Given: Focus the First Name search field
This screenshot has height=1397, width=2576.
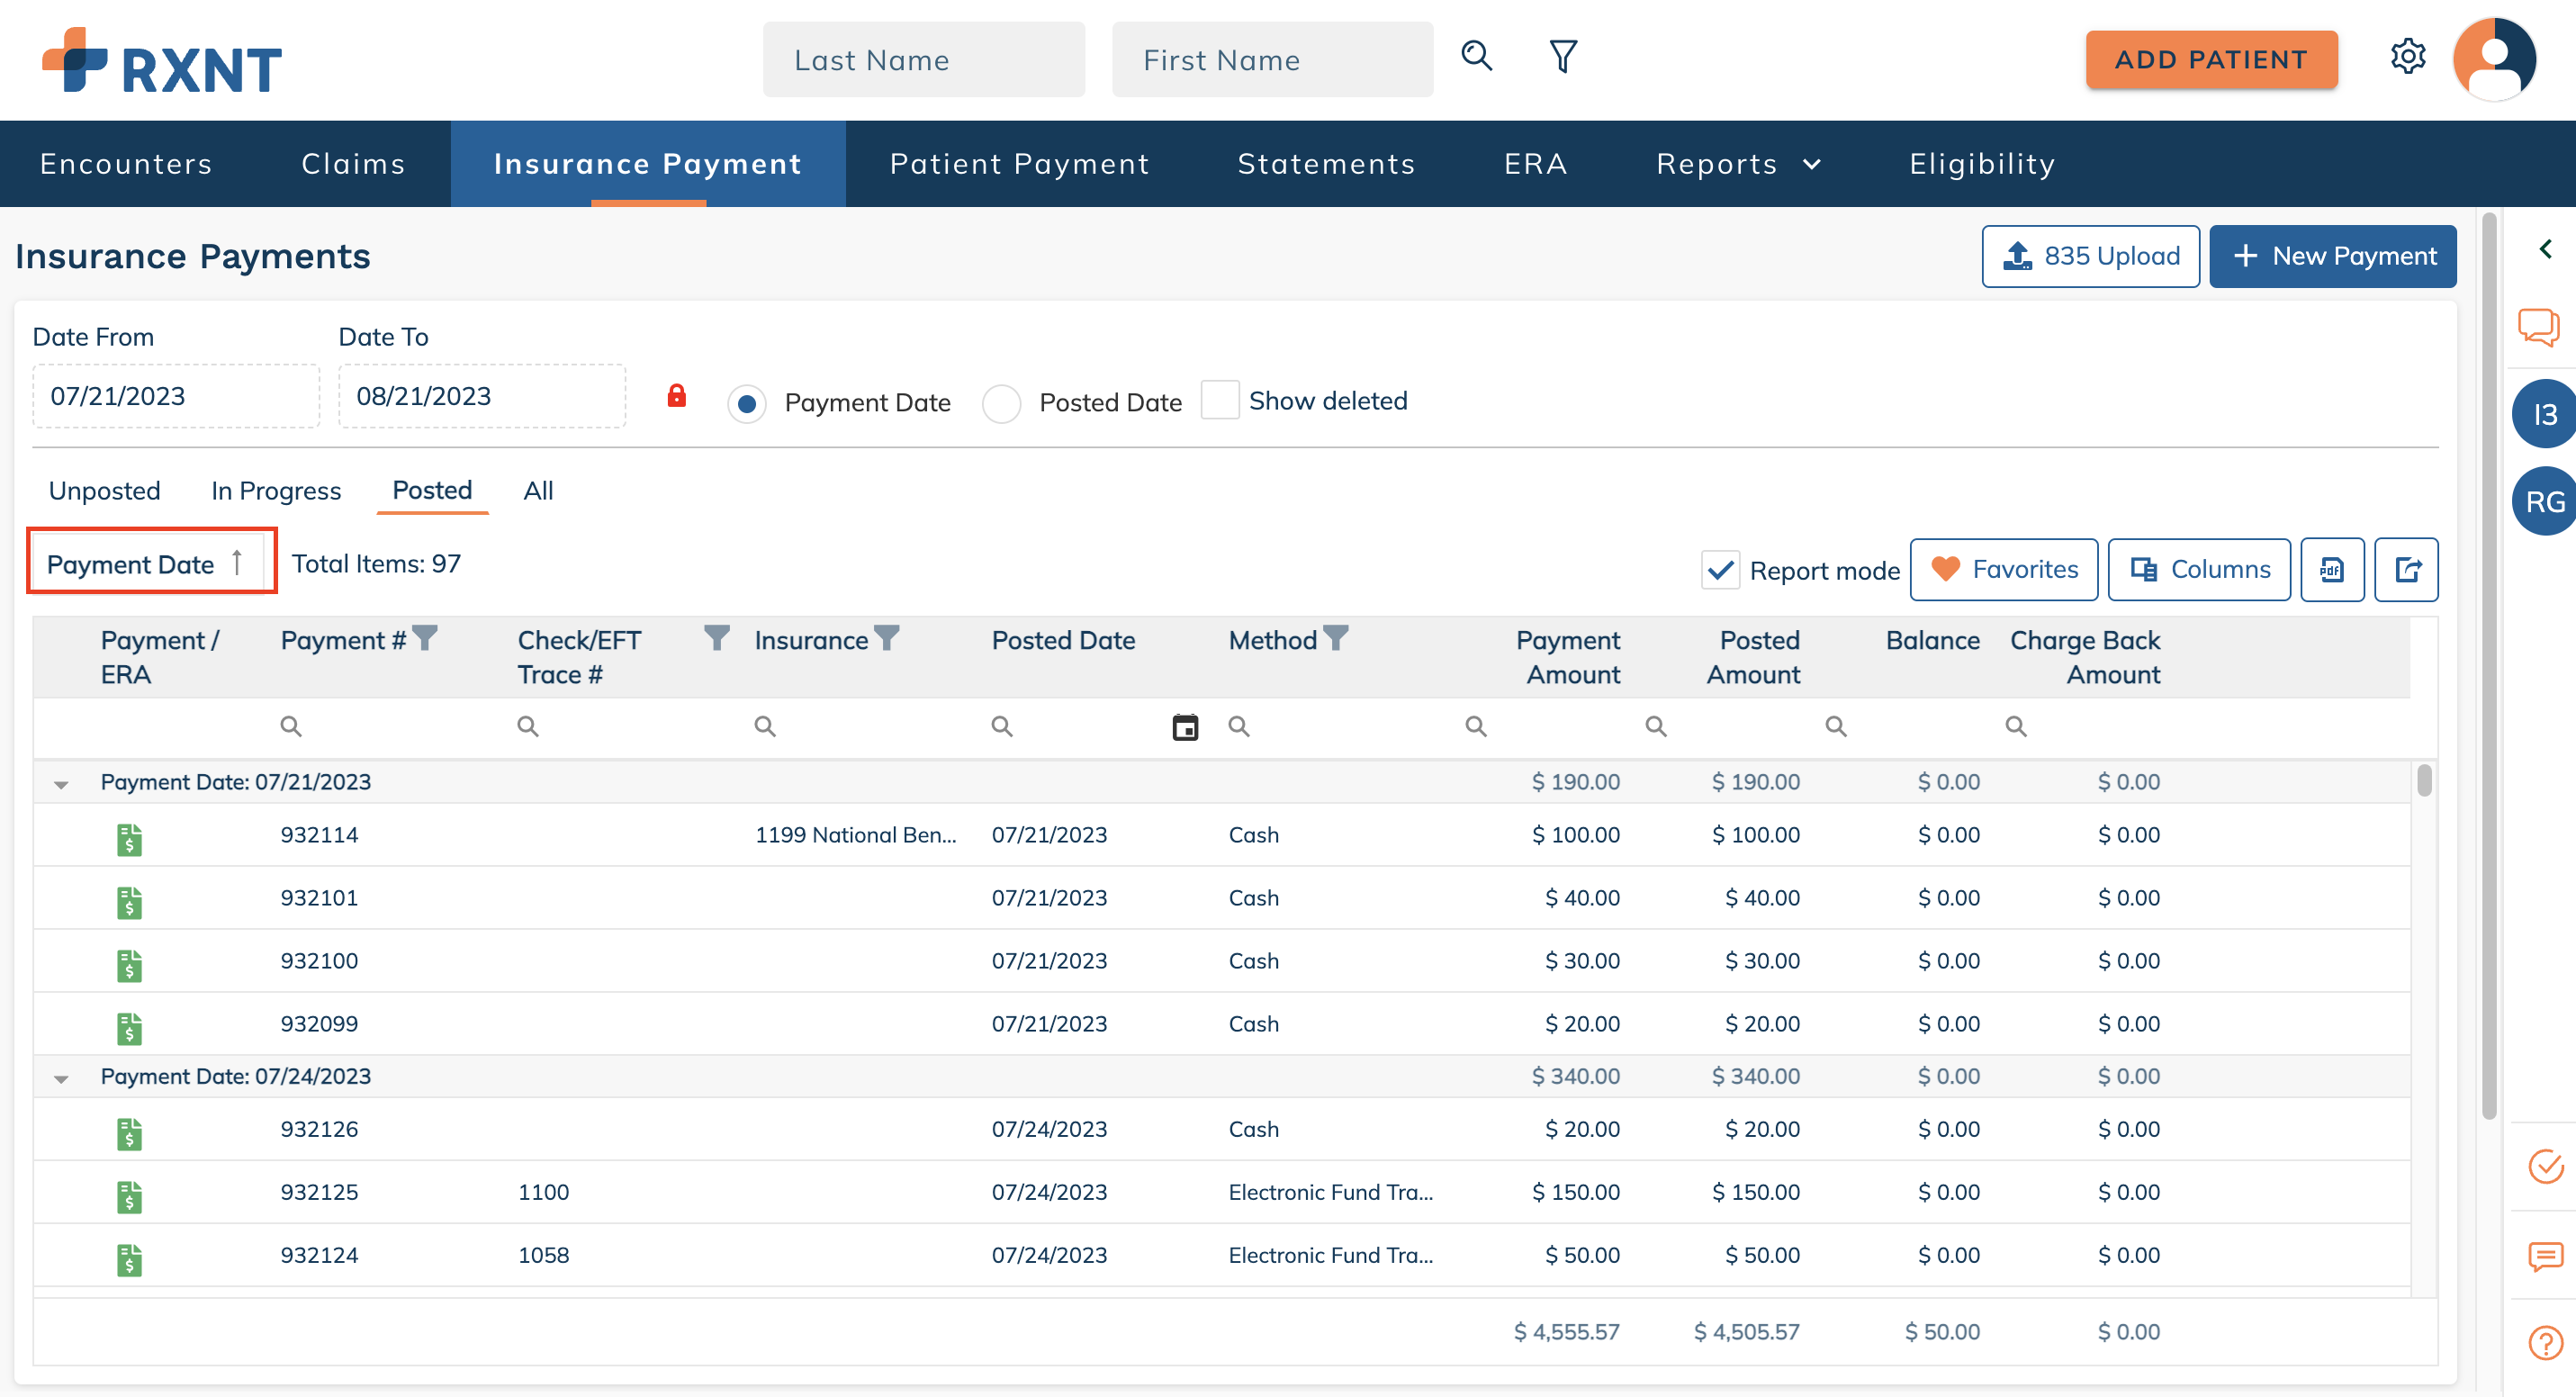Looking at the screenshot, I should (1272, 60).
